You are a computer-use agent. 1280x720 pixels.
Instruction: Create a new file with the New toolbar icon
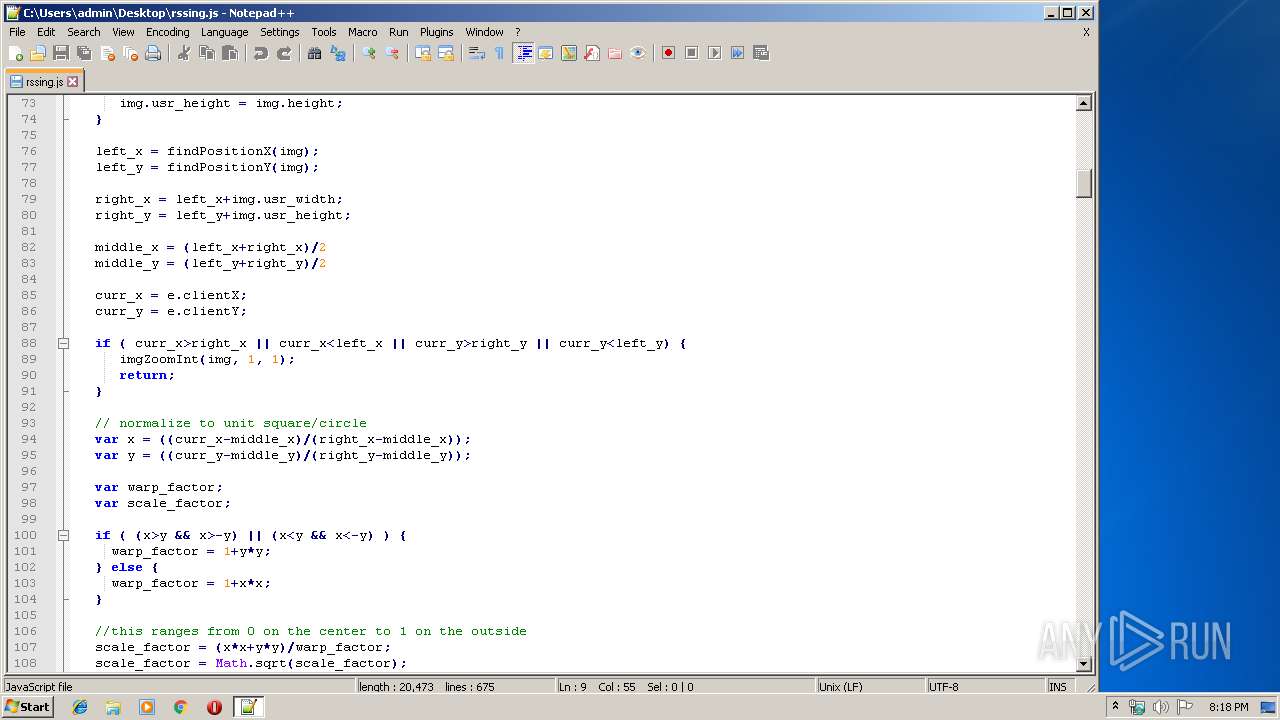(16, 53)
